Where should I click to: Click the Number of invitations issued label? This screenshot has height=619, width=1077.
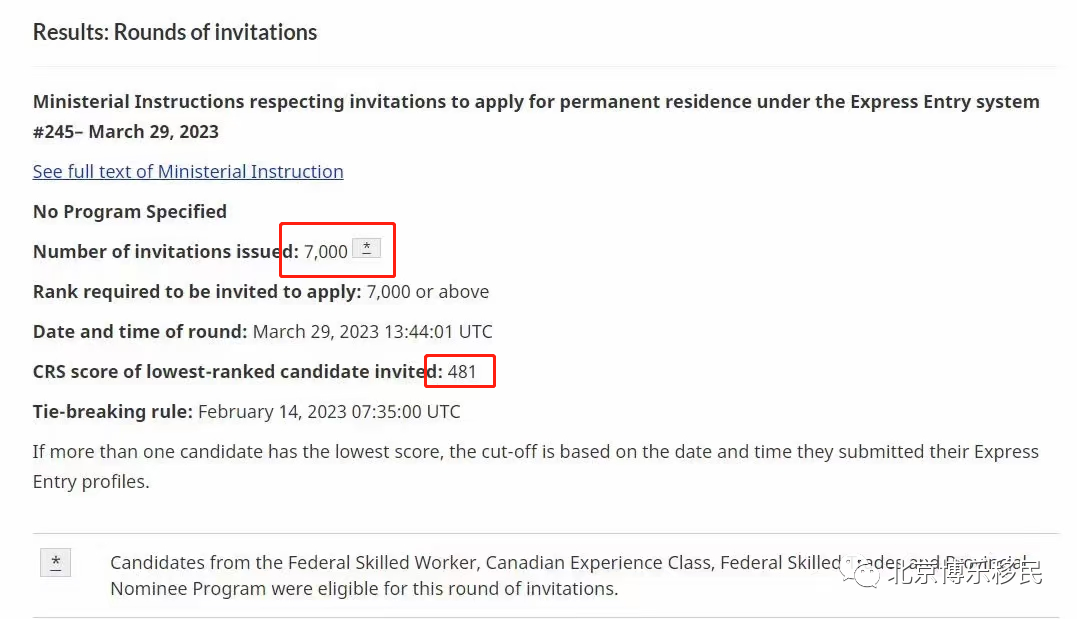[x=166, y=251]
